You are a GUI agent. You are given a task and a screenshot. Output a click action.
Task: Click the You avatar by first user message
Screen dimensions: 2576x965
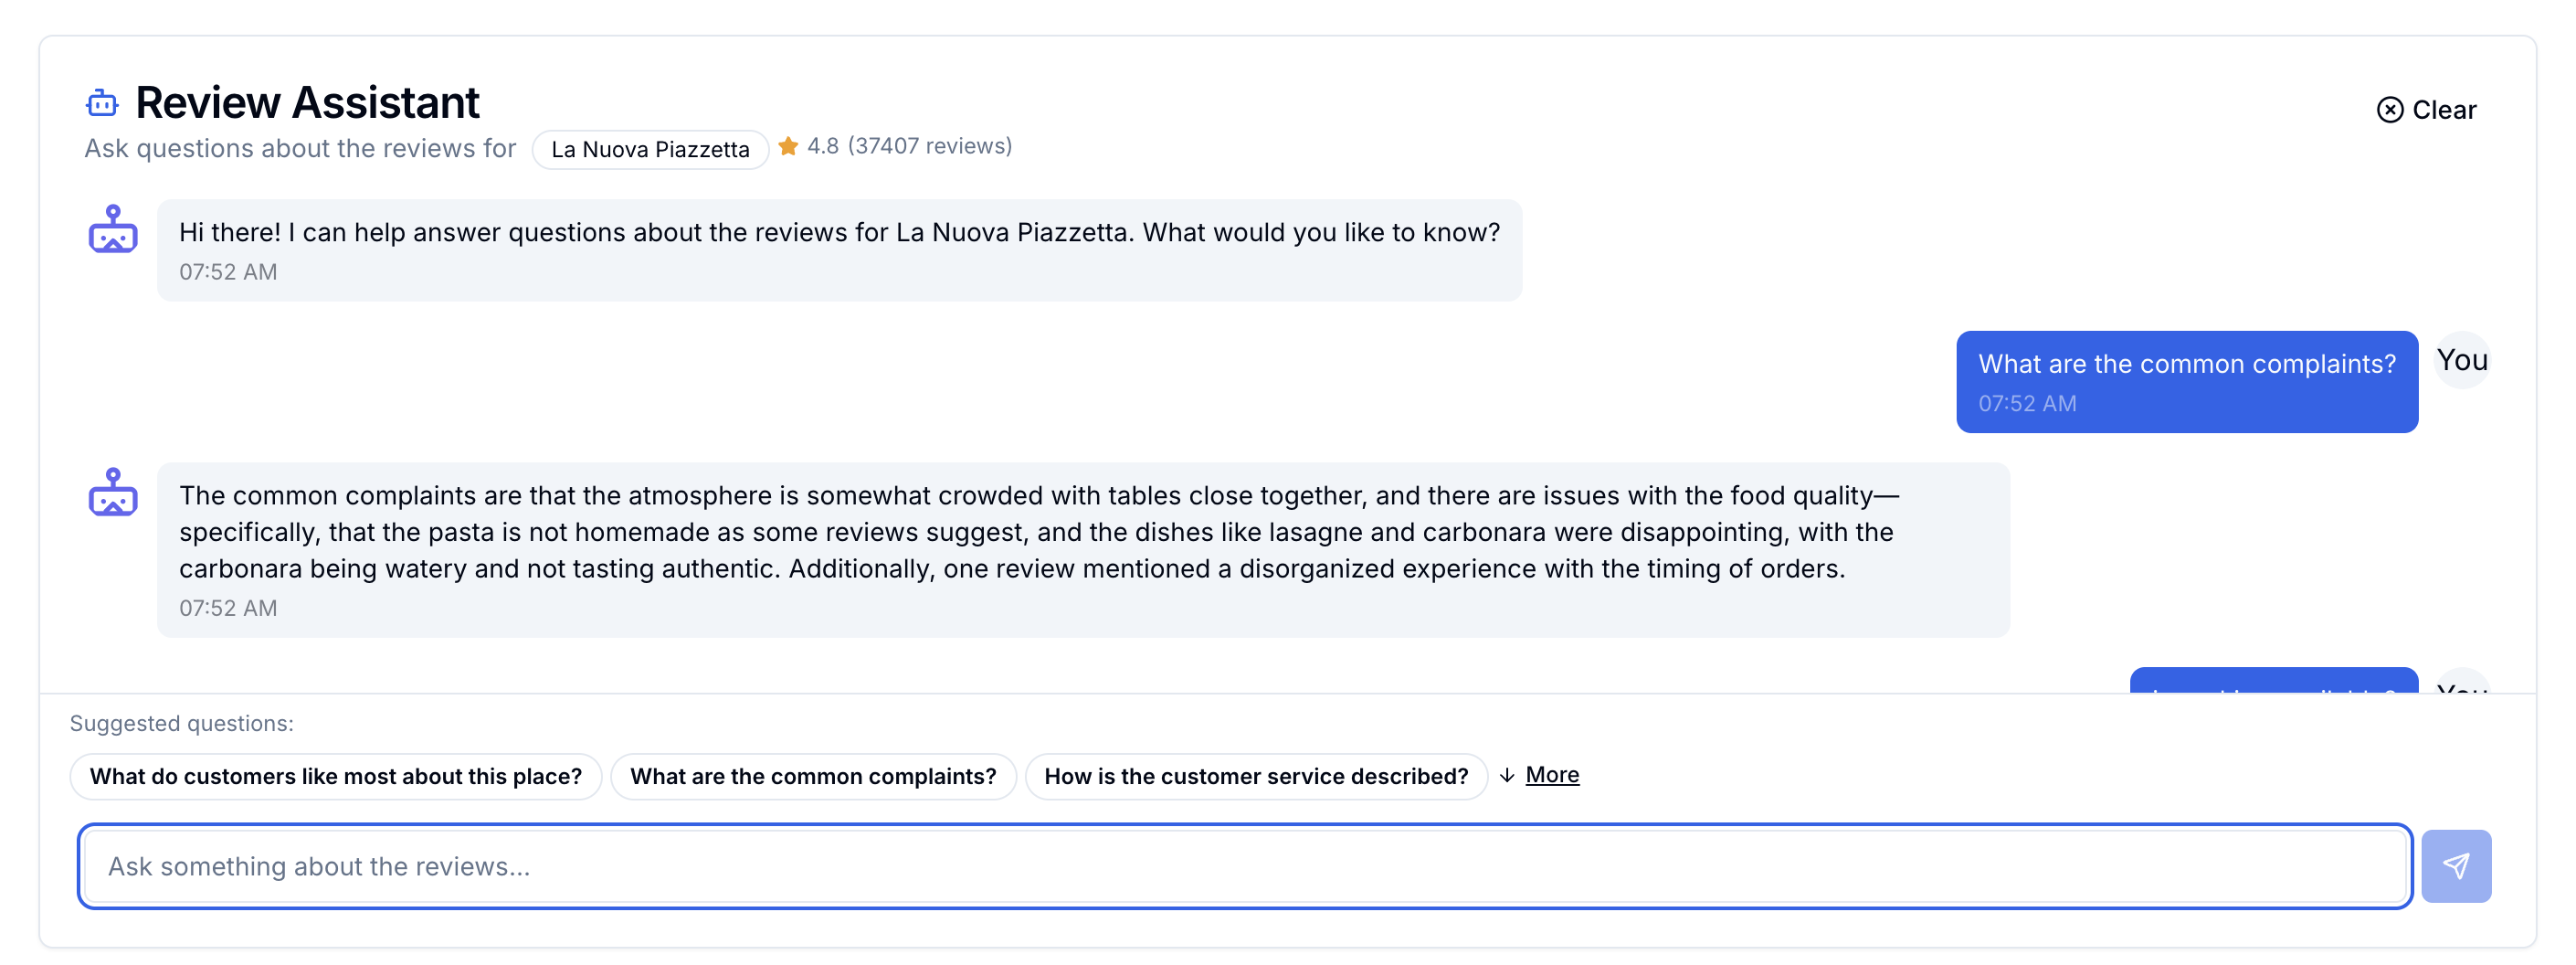(2461, 360)
